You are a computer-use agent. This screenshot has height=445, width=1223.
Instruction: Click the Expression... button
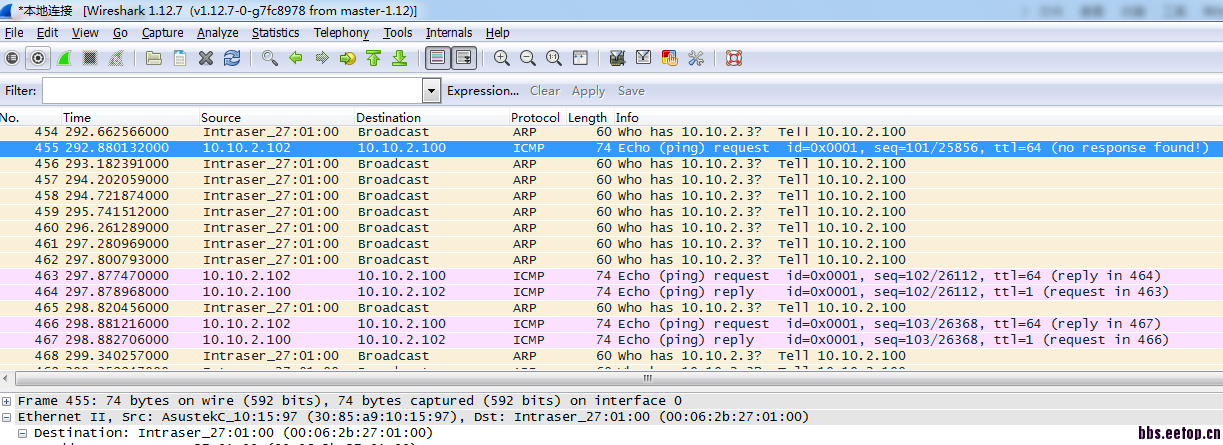click(x=482, y=91)
